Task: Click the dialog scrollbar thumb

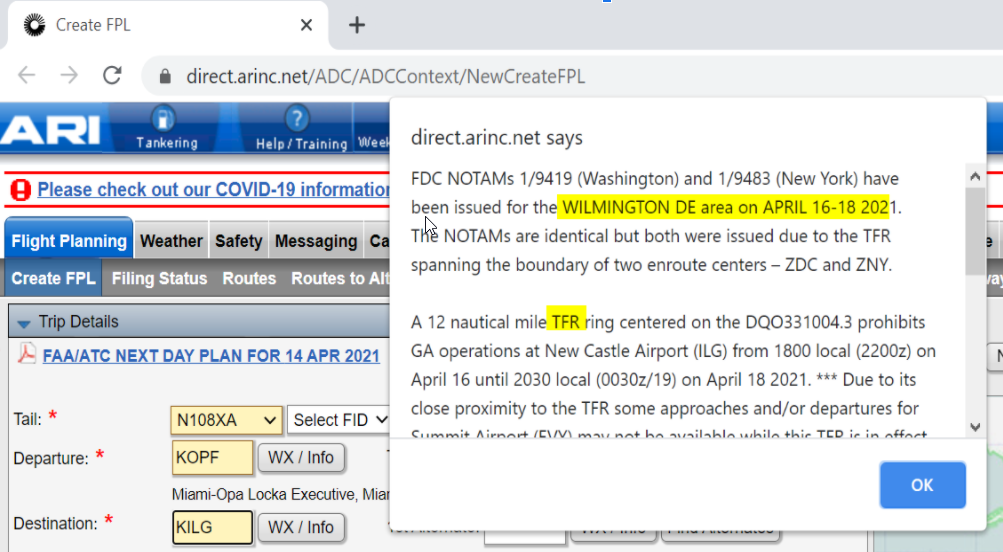Action: coord(975,231)
